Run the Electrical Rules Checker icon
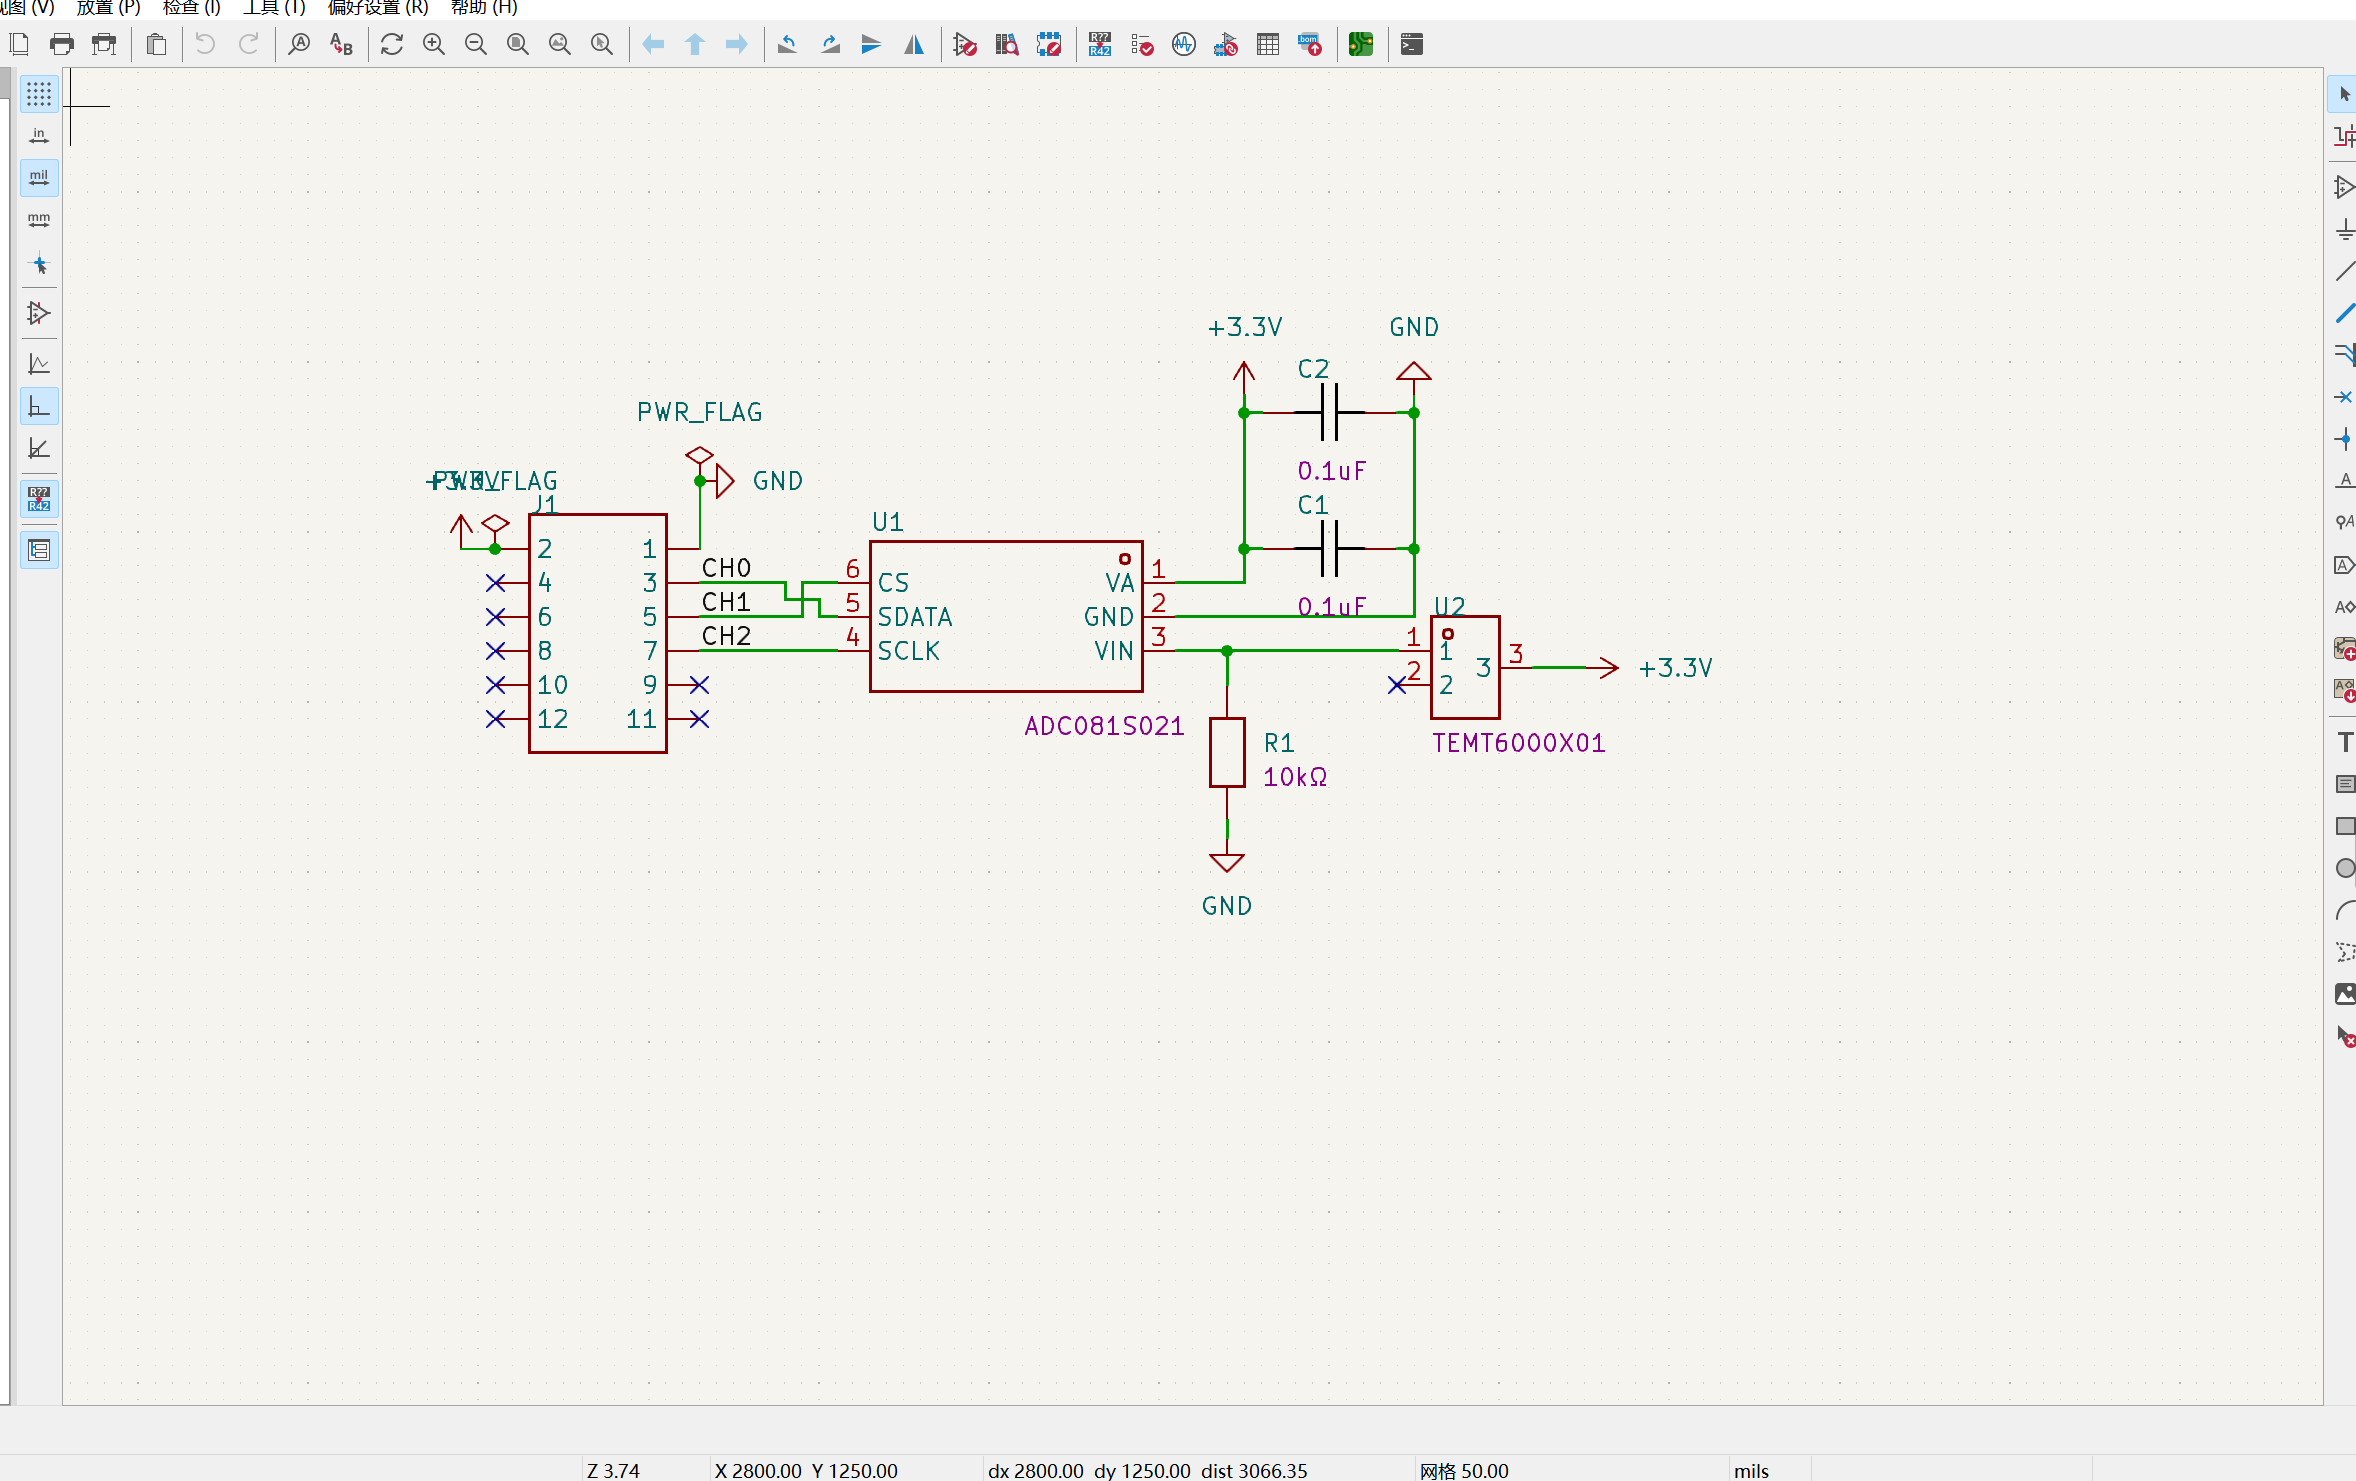 1142,44
